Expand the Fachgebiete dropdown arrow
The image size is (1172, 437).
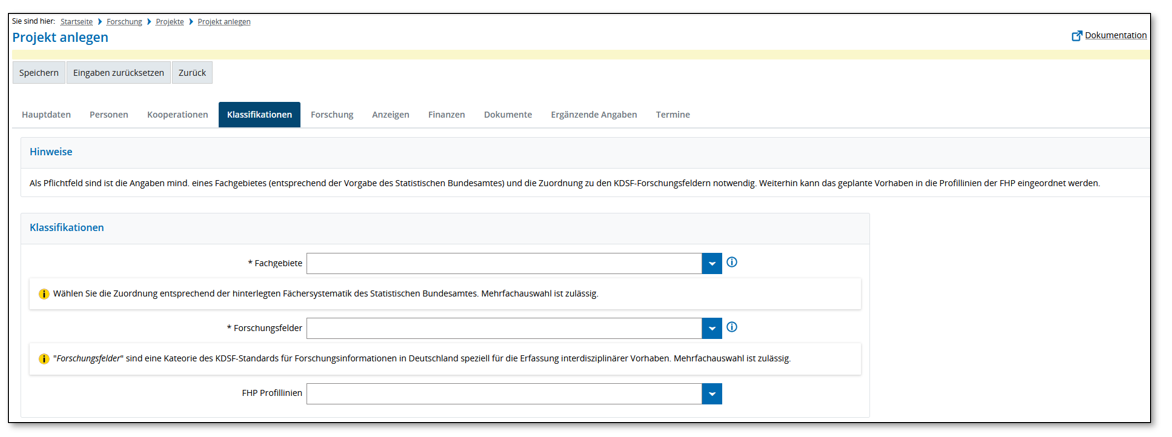tap(712, 264)
